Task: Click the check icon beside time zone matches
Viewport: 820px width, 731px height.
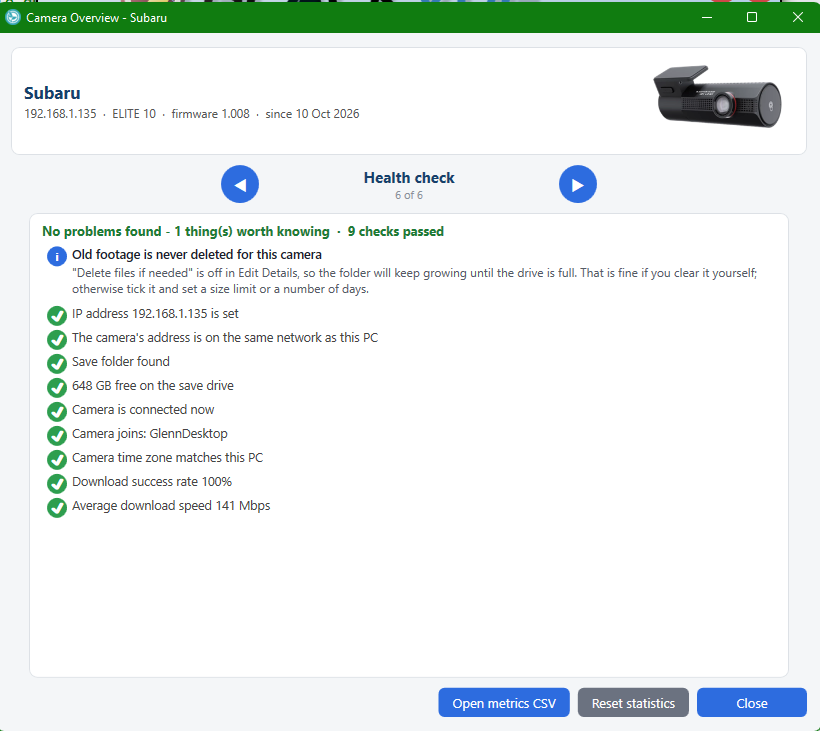Action: tap(56, 460)
